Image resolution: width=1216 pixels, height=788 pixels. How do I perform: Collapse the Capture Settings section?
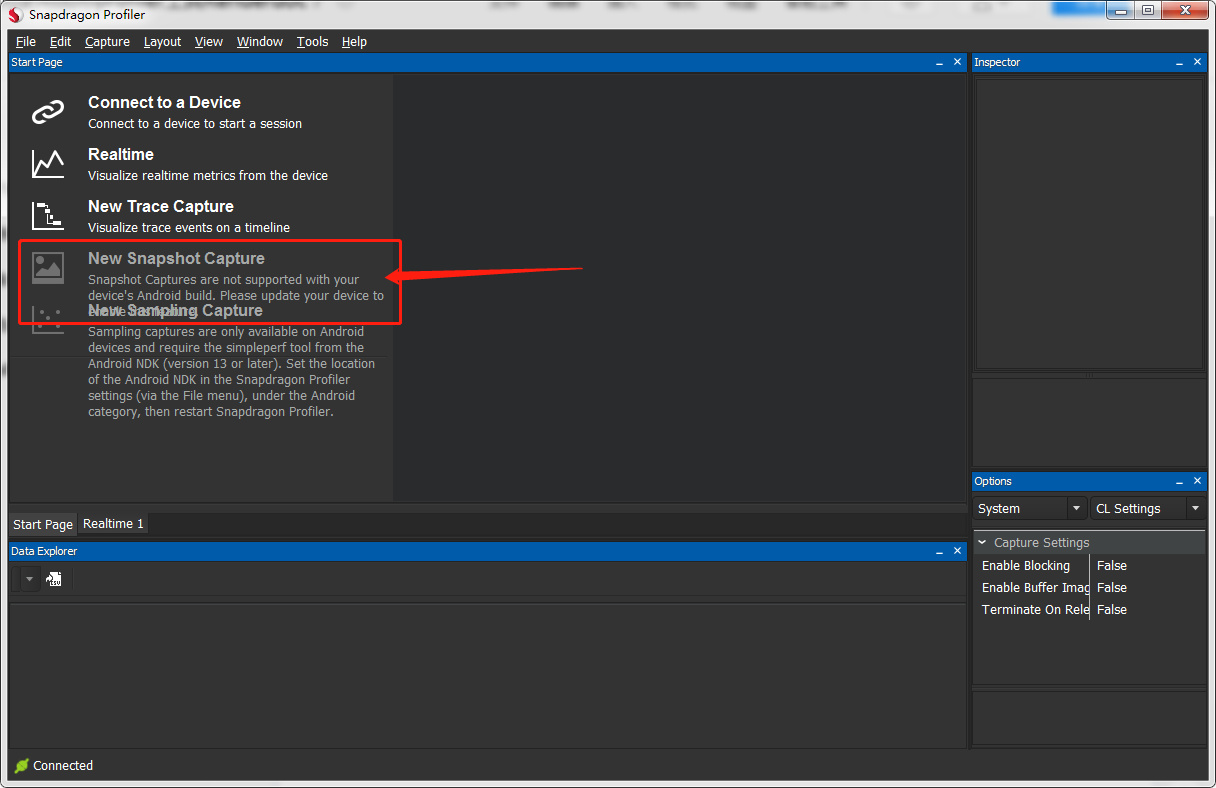[982, 542]
